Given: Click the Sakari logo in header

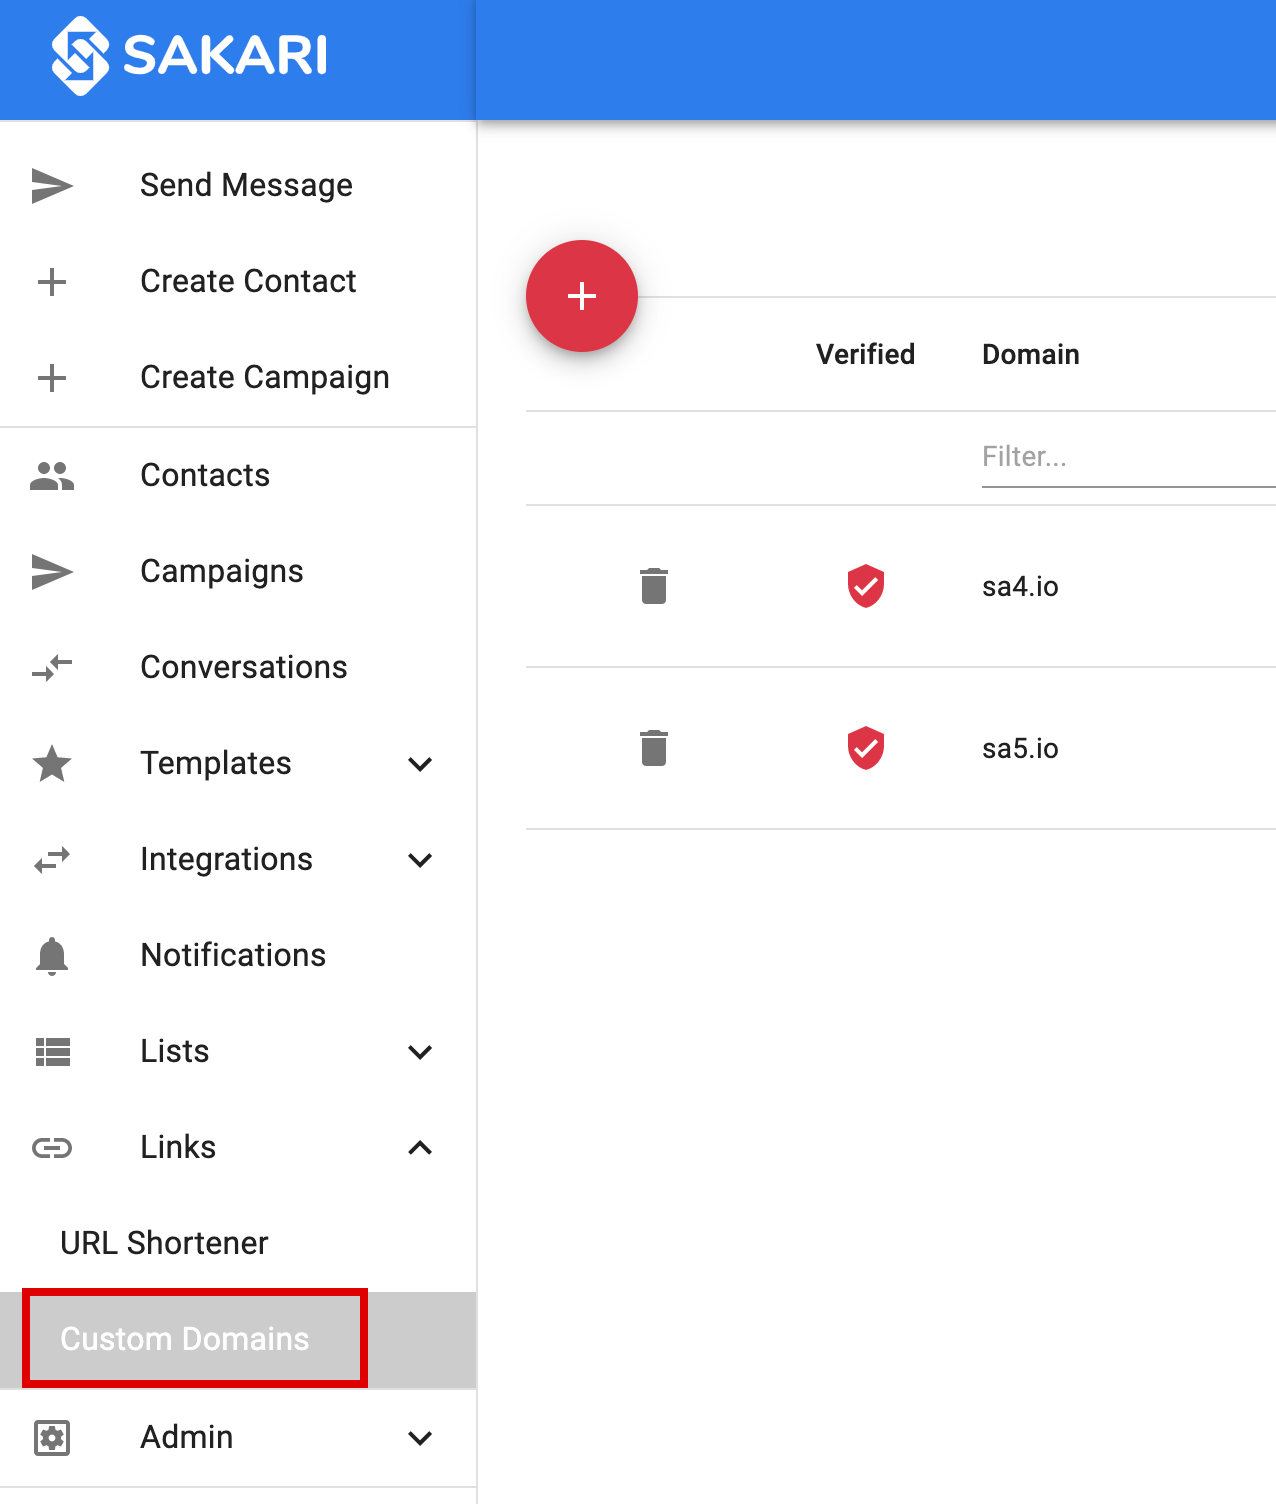Looking at the screenshot, I should [x=189, y=55].
